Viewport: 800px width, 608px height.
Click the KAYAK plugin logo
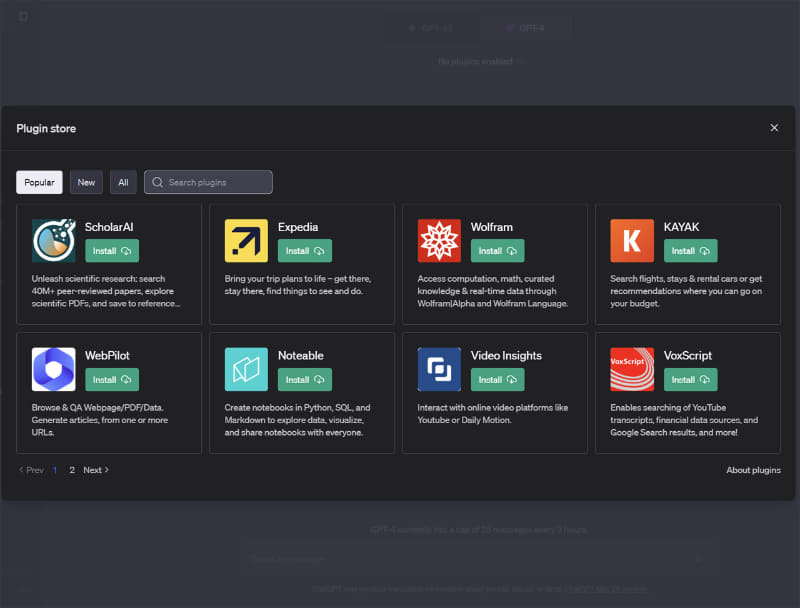[632, 241]
